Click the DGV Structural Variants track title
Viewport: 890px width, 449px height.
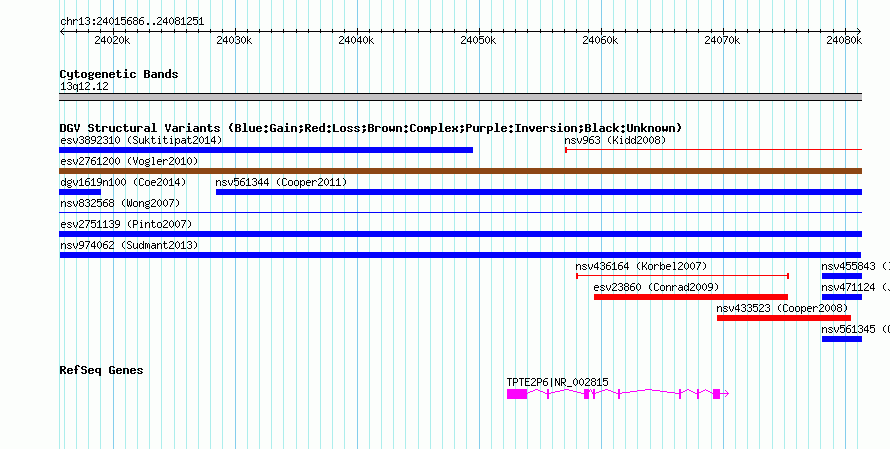371,128
